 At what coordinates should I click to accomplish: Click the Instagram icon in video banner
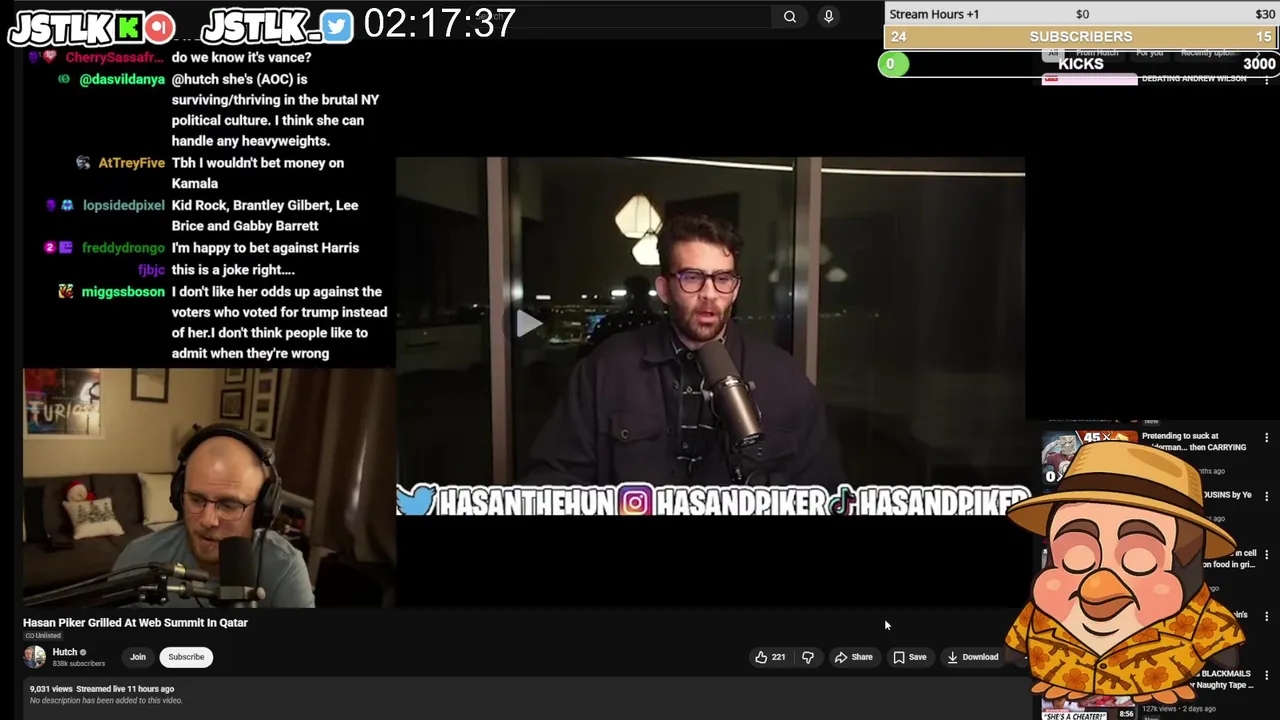point(635,501)
